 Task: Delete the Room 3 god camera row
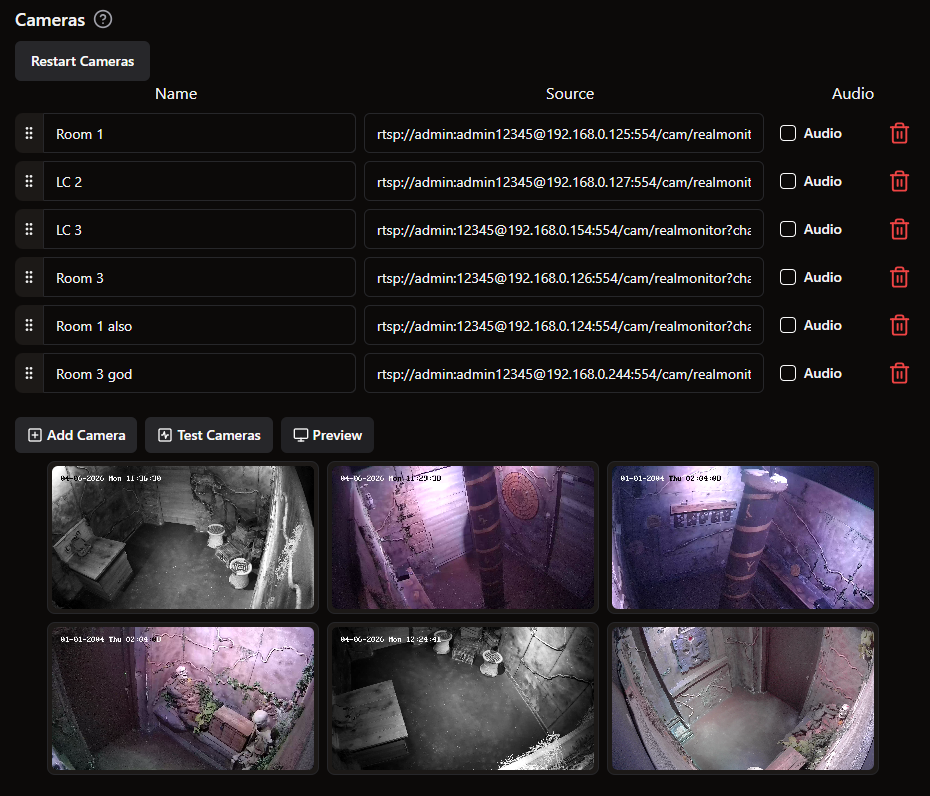(x=899, y=373)
